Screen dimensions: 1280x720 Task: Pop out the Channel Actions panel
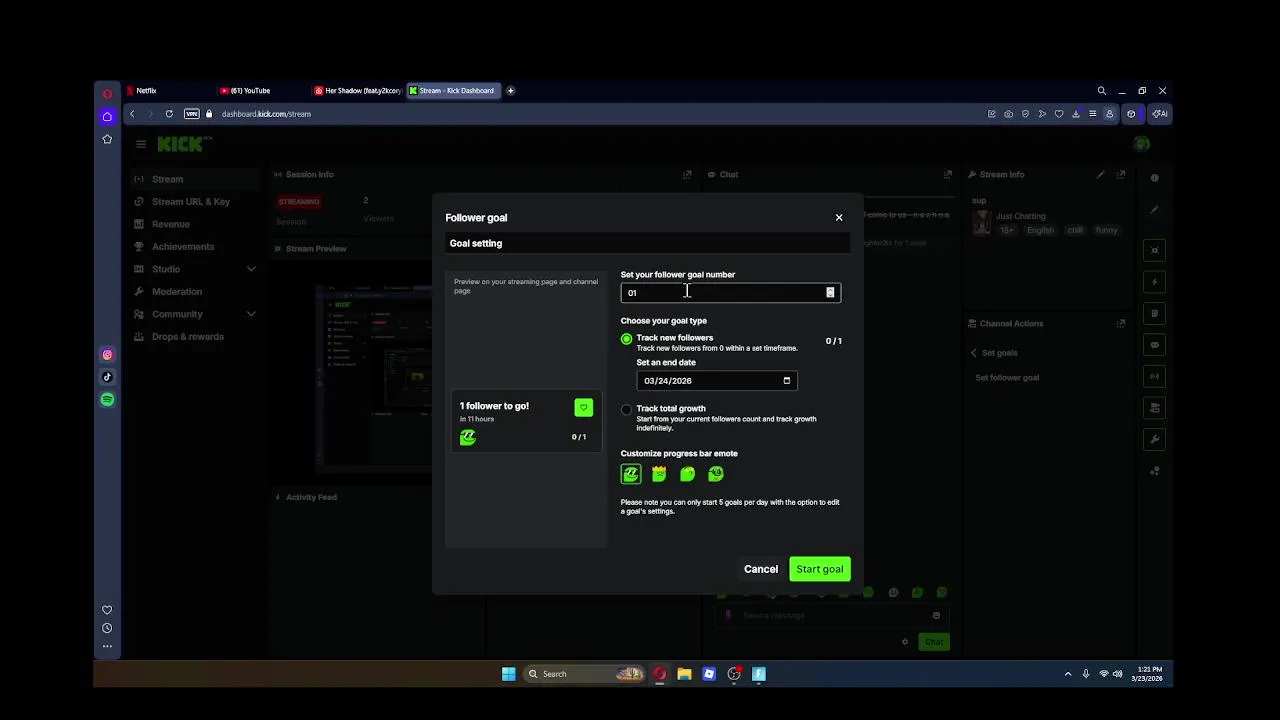[x=1121, y=324]
